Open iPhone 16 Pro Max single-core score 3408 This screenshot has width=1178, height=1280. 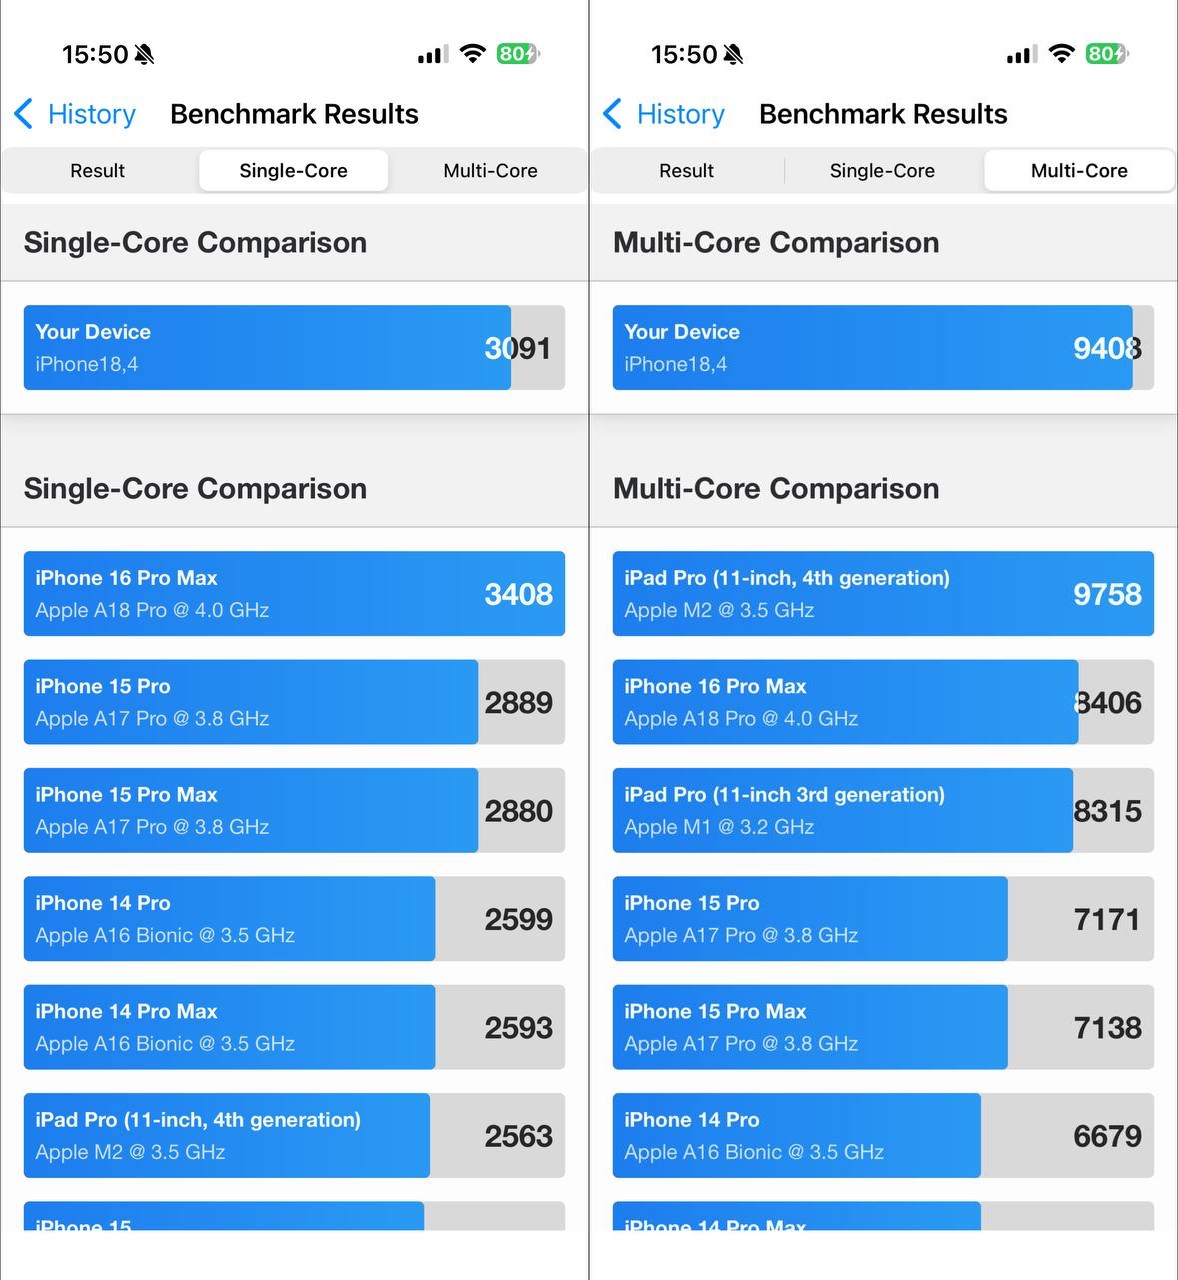(x=294, y=594)
